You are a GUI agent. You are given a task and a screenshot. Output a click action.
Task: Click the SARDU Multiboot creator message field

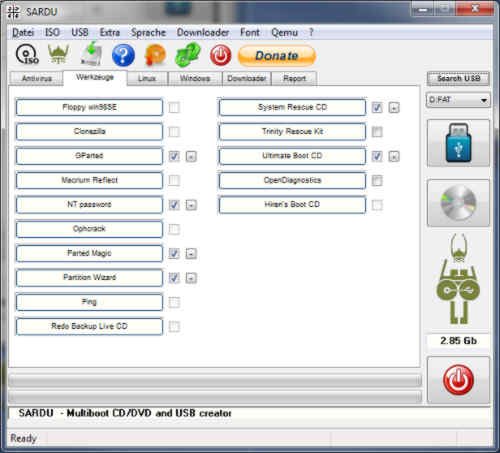coord(250,413)
